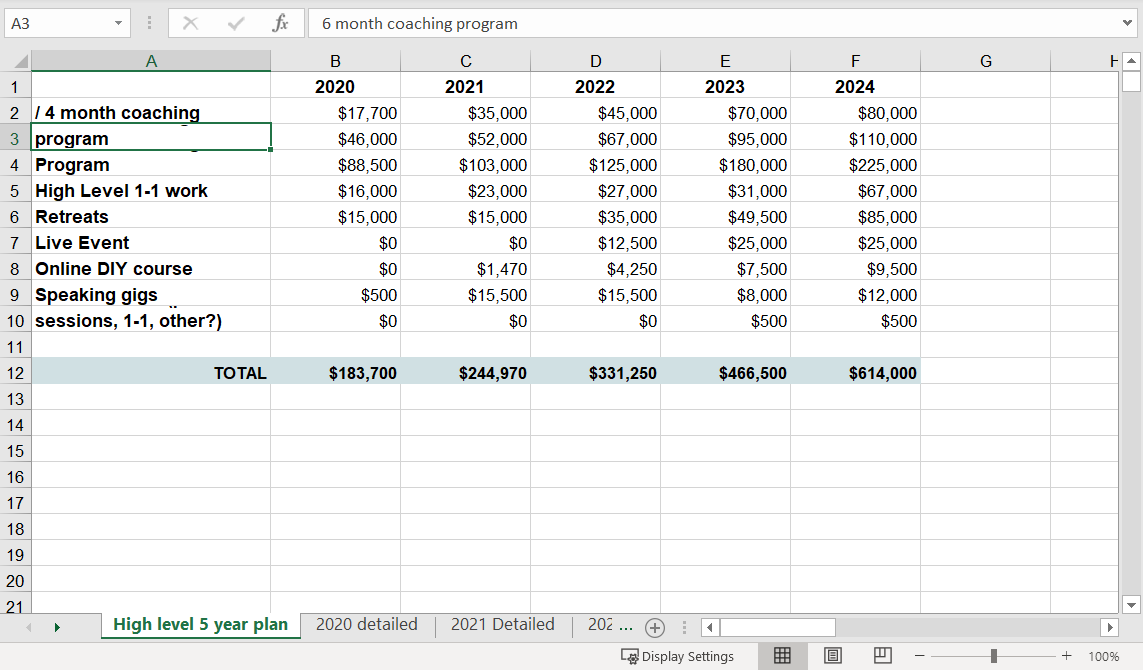
Task: Click the zoom out minus icon
Action: coord(919,656)
